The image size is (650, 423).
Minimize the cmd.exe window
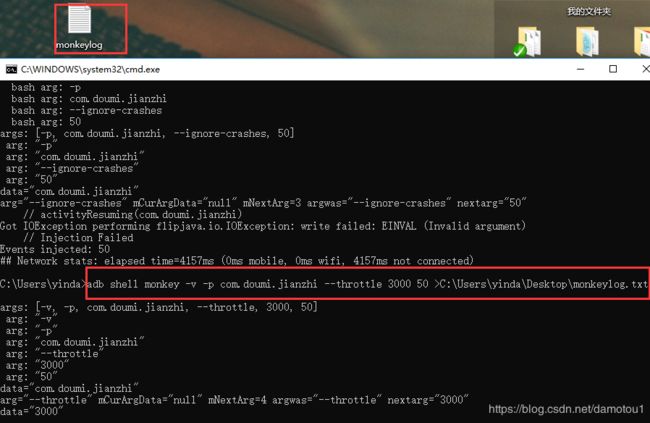(580, 69)
